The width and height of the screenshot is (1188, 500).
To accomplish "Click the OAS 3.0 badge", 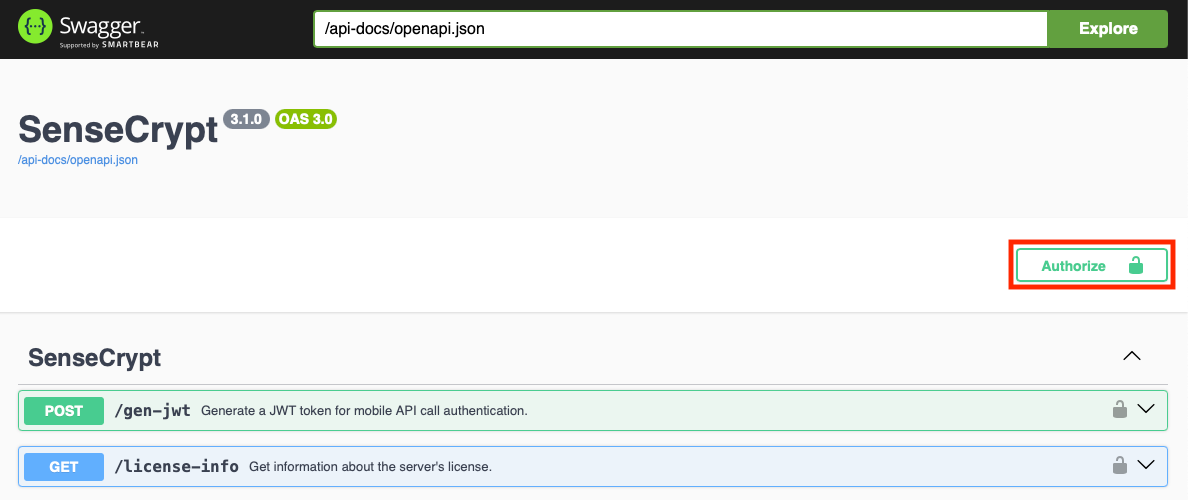I will (306, 119).
